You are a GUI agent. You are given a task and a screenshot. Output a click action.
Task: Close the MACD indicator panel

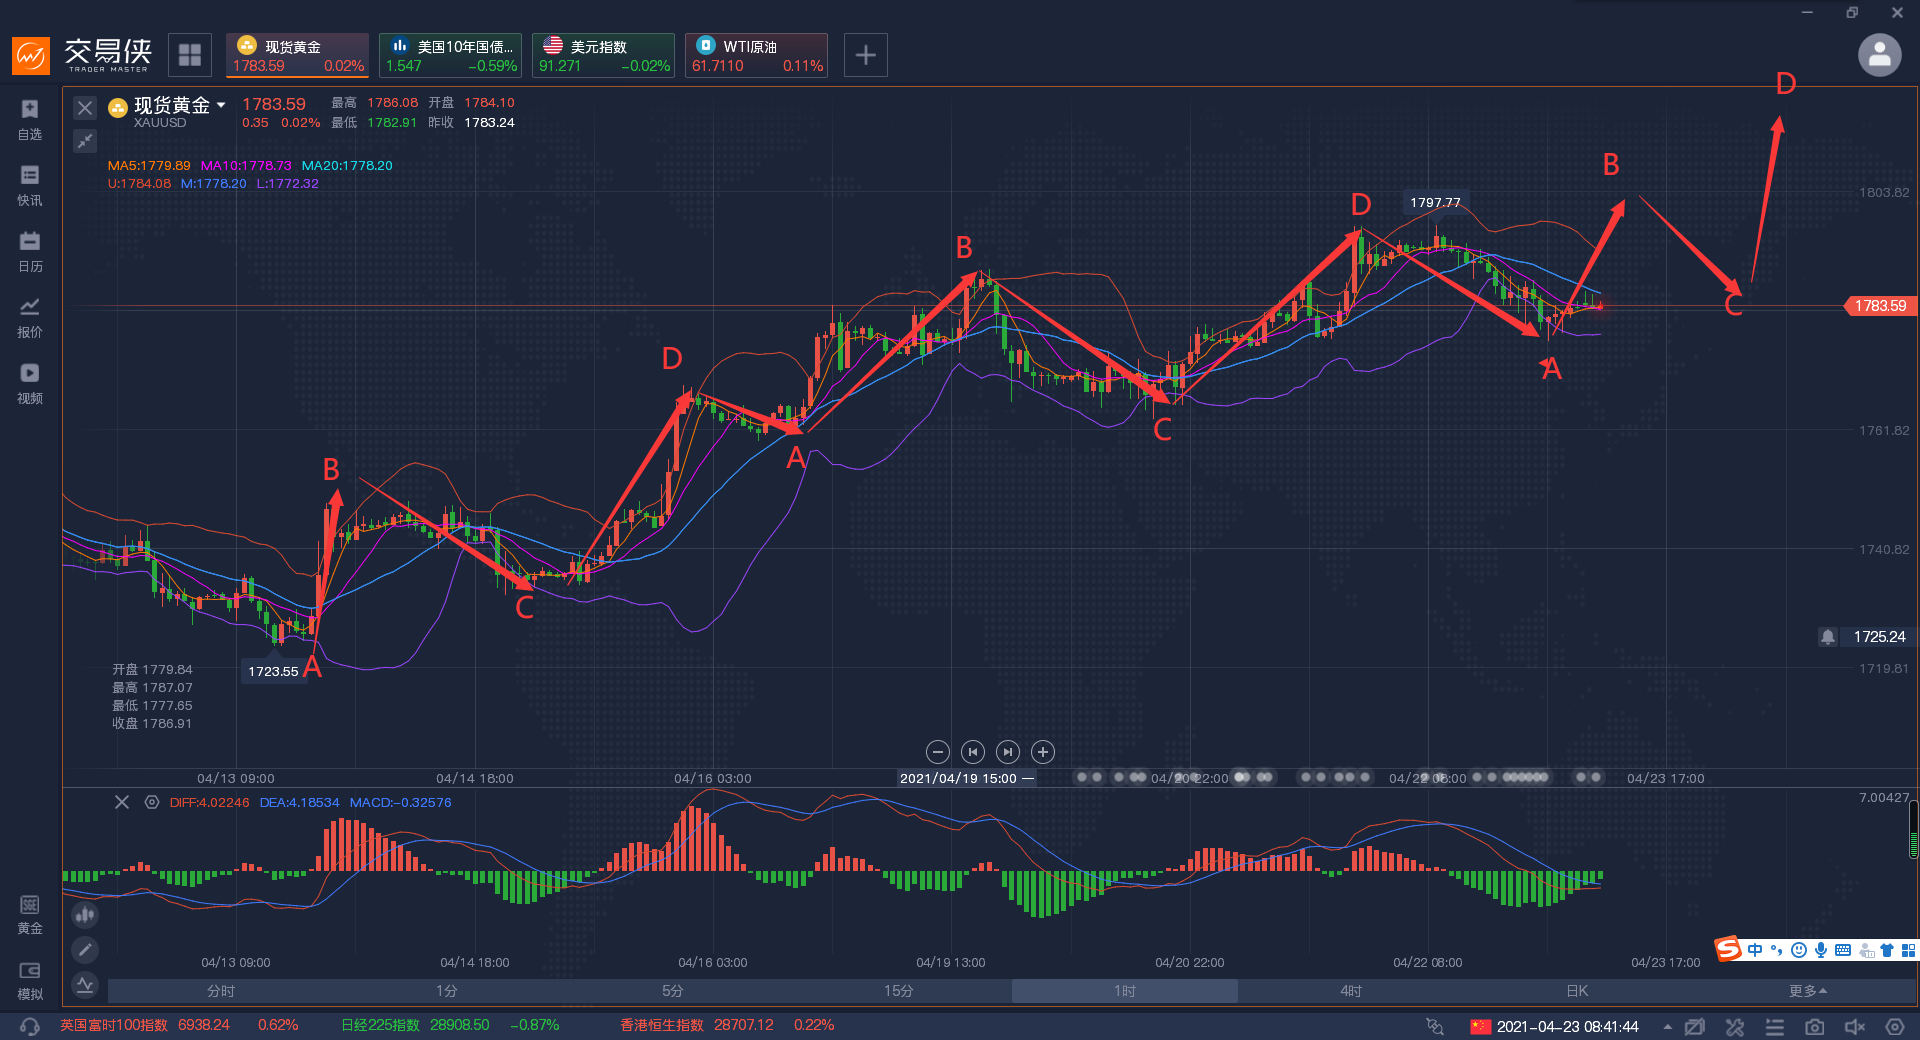122,802
